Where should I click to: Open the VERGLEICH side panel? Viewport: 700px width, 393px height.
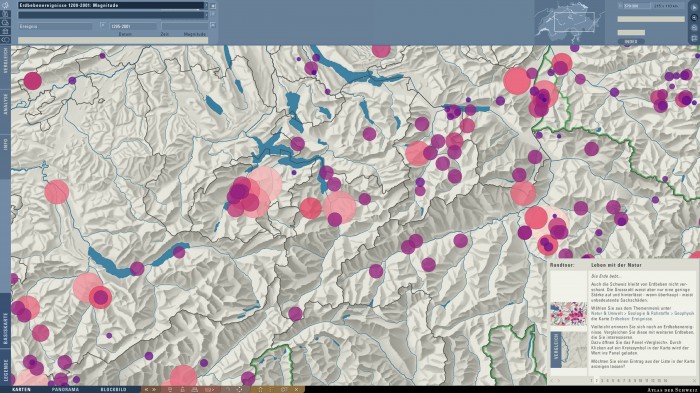pos(5,62)
